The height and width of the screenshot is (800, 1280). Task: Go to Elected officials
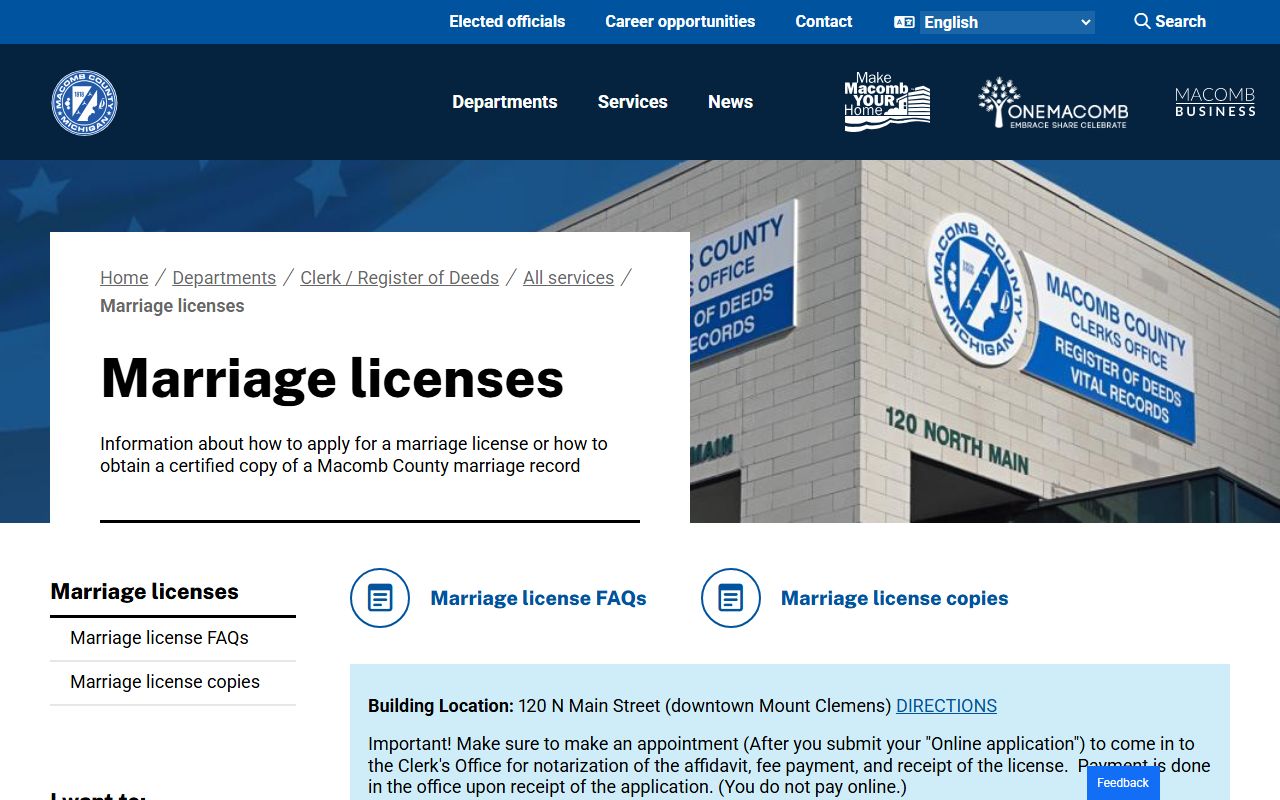[507, 21]
